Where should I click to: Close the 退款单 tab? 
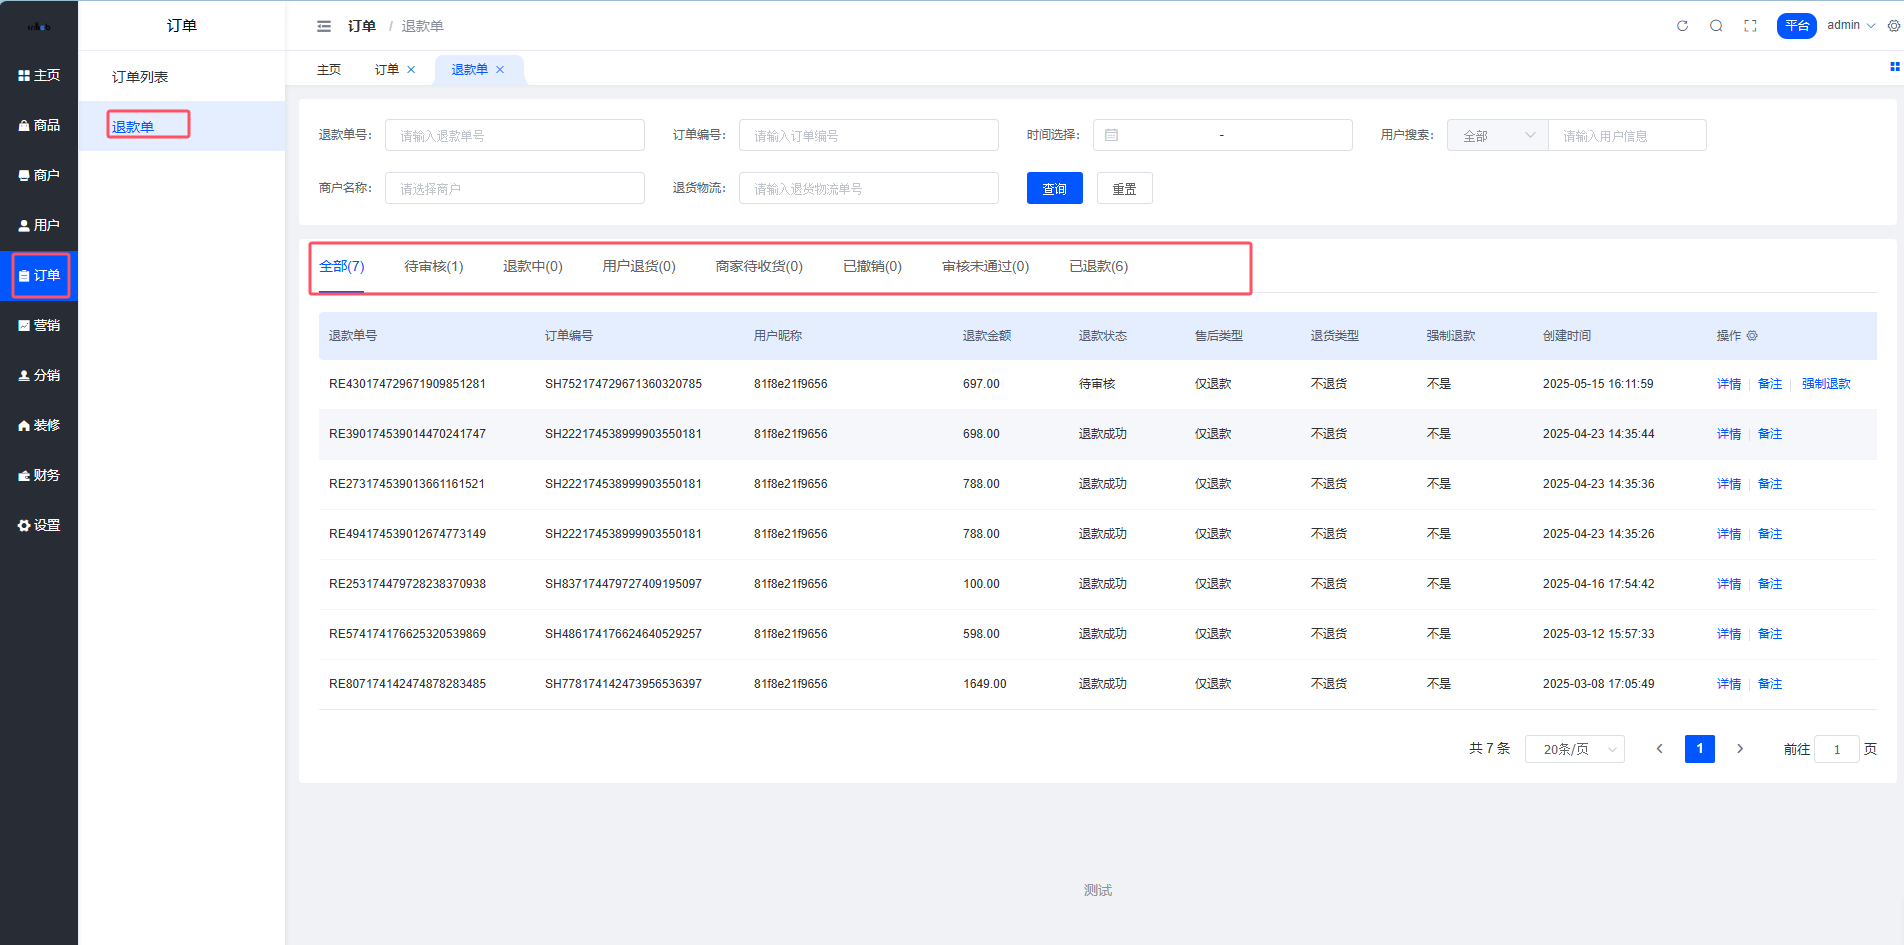tap(500, 70)
